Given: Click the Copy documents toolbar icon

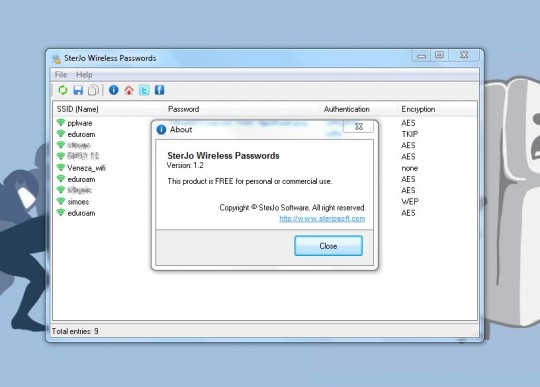Looking at the screenshot, I should [x=93, y=90].
